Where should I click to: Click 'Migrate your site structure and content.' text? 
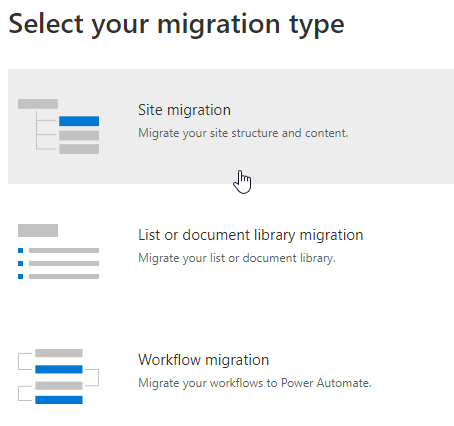click(243, 133)
